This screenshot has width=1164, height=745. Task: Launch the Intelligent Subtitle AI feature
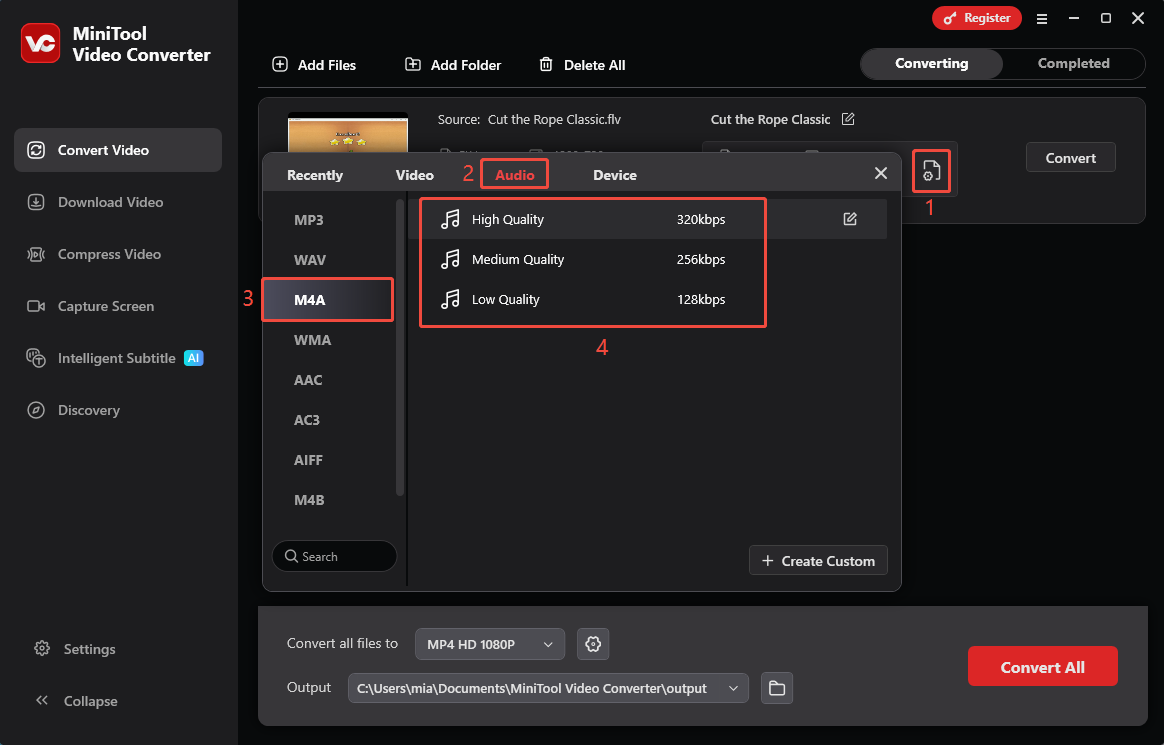pos(113,357)
